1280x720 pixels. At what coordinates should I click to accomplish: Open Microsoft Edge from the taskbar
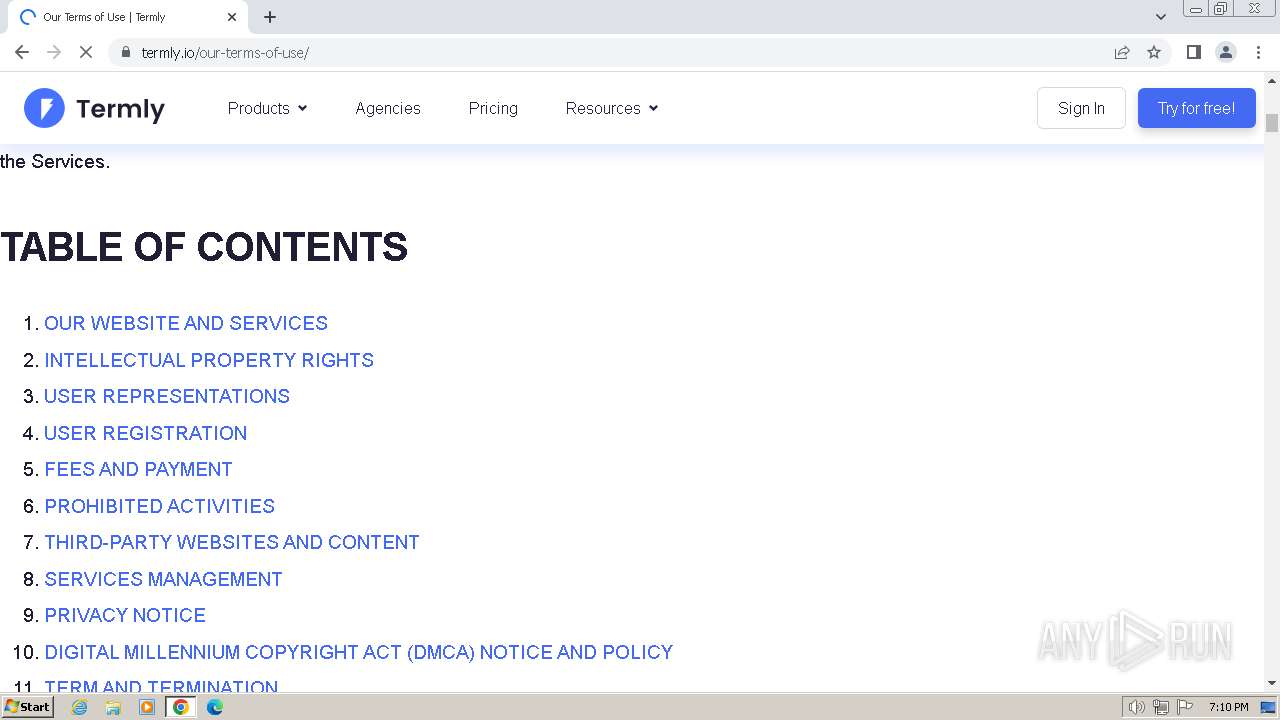coord(215,707)
